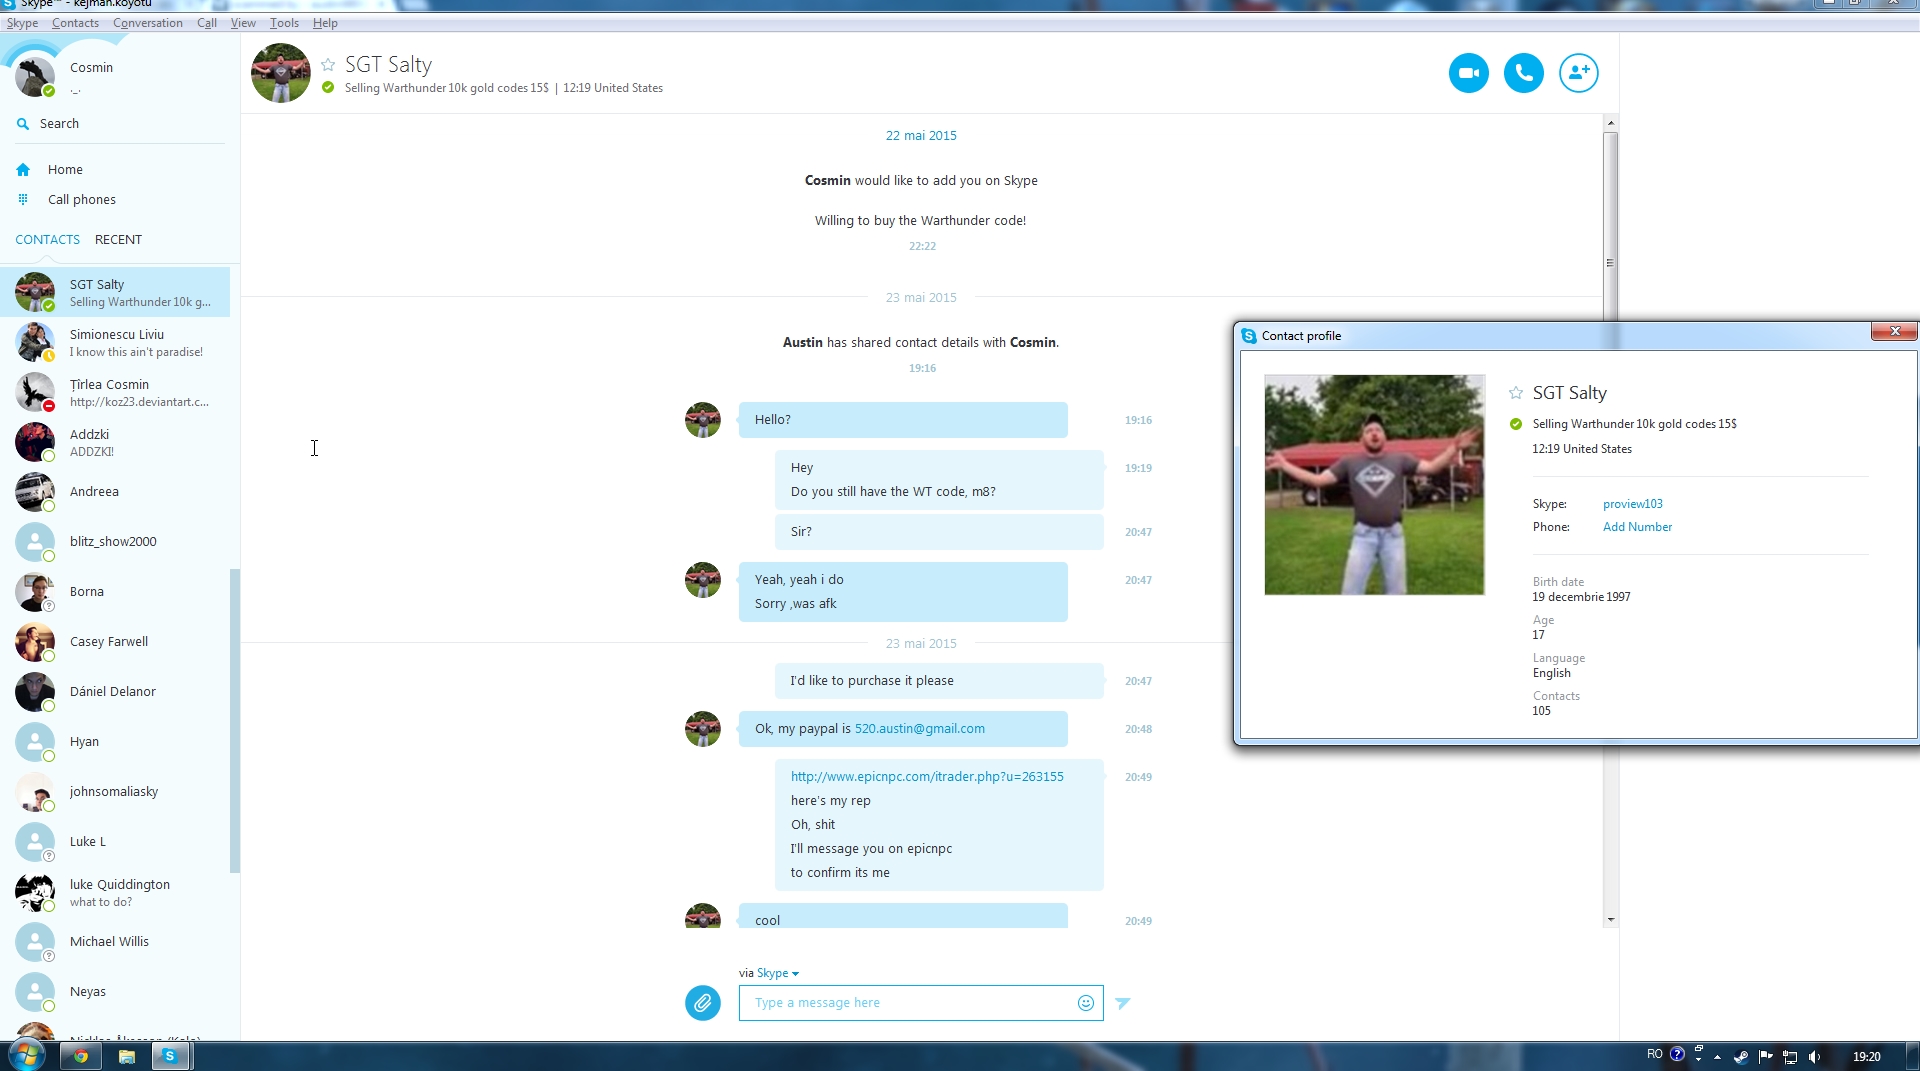The height and width of the screenshot is (1071, 1920).
Task: Open the Help menu
Action: pos(325,23)
